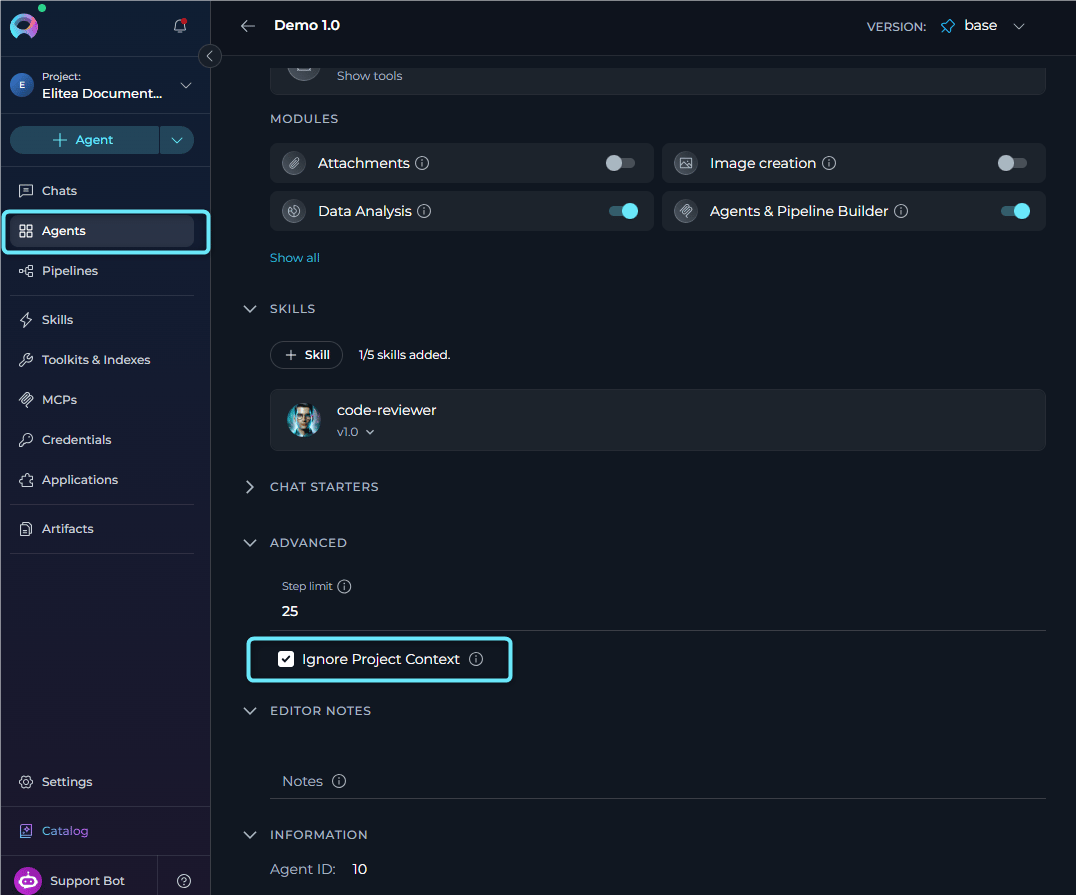This screenshot has width=1076, height=895.
Task: Go back using the left arrow
Action: click(x=248, y=26)
